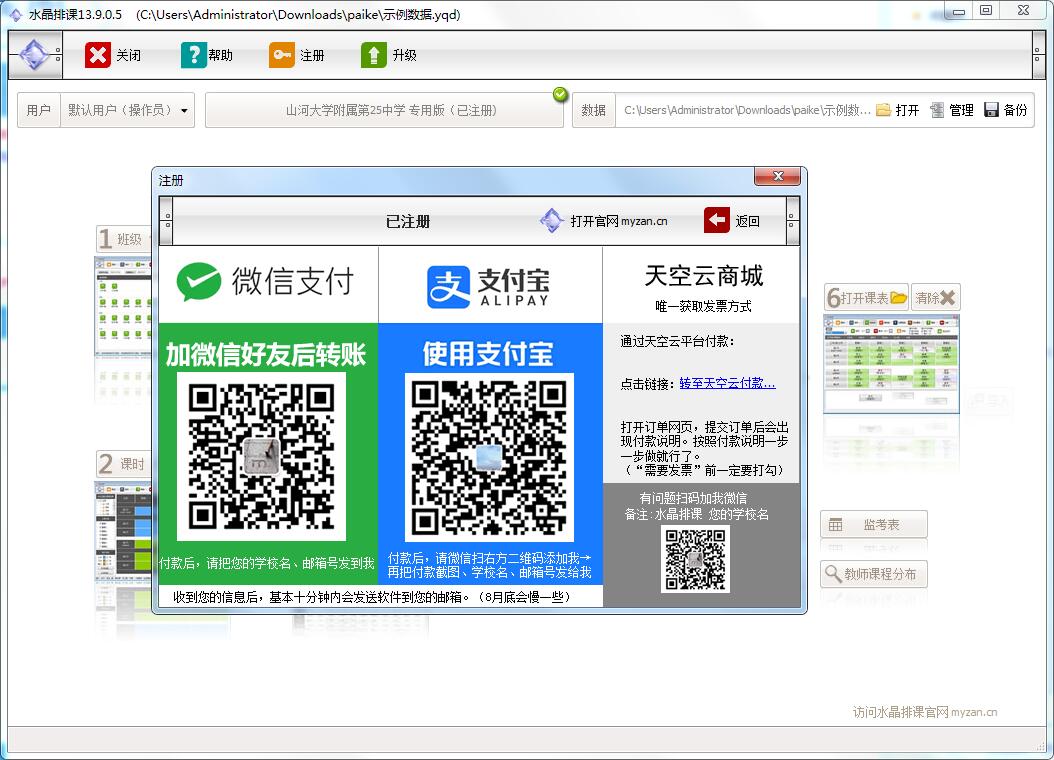
Task: Open Help with the question mark icon
Action: click(206, 55)
